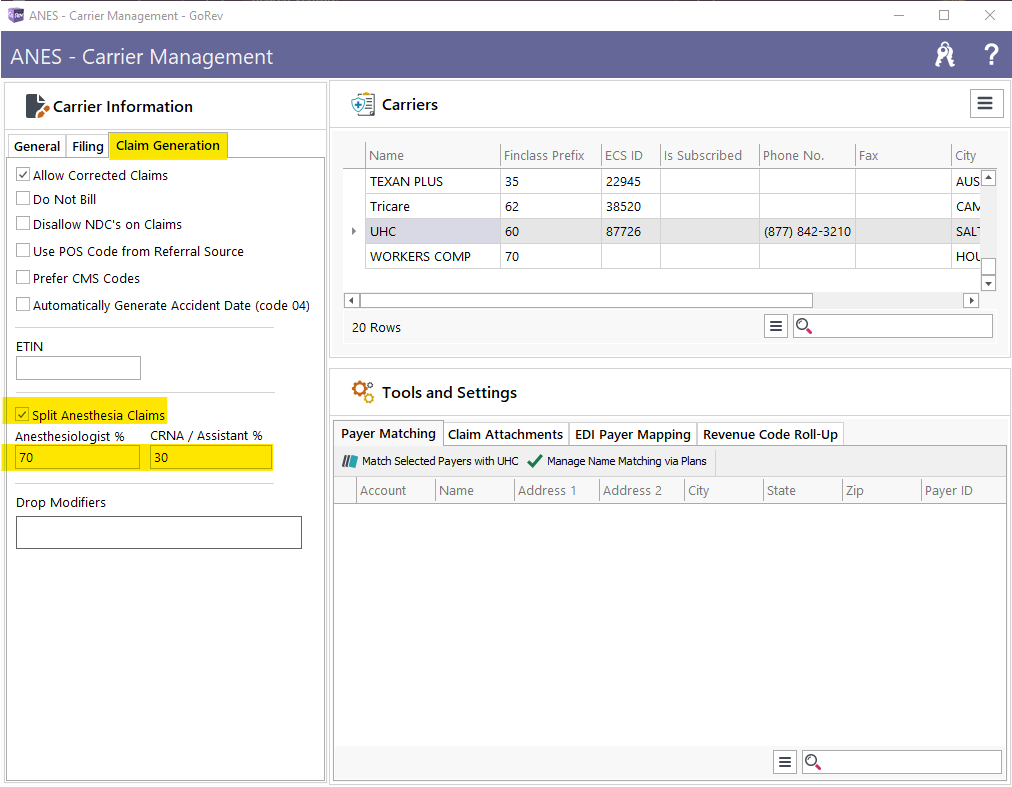The height and width of the screenshot is (787, 1012).
Task: Sort carriers by Finclass Prefix column
Action: [551, 156]
